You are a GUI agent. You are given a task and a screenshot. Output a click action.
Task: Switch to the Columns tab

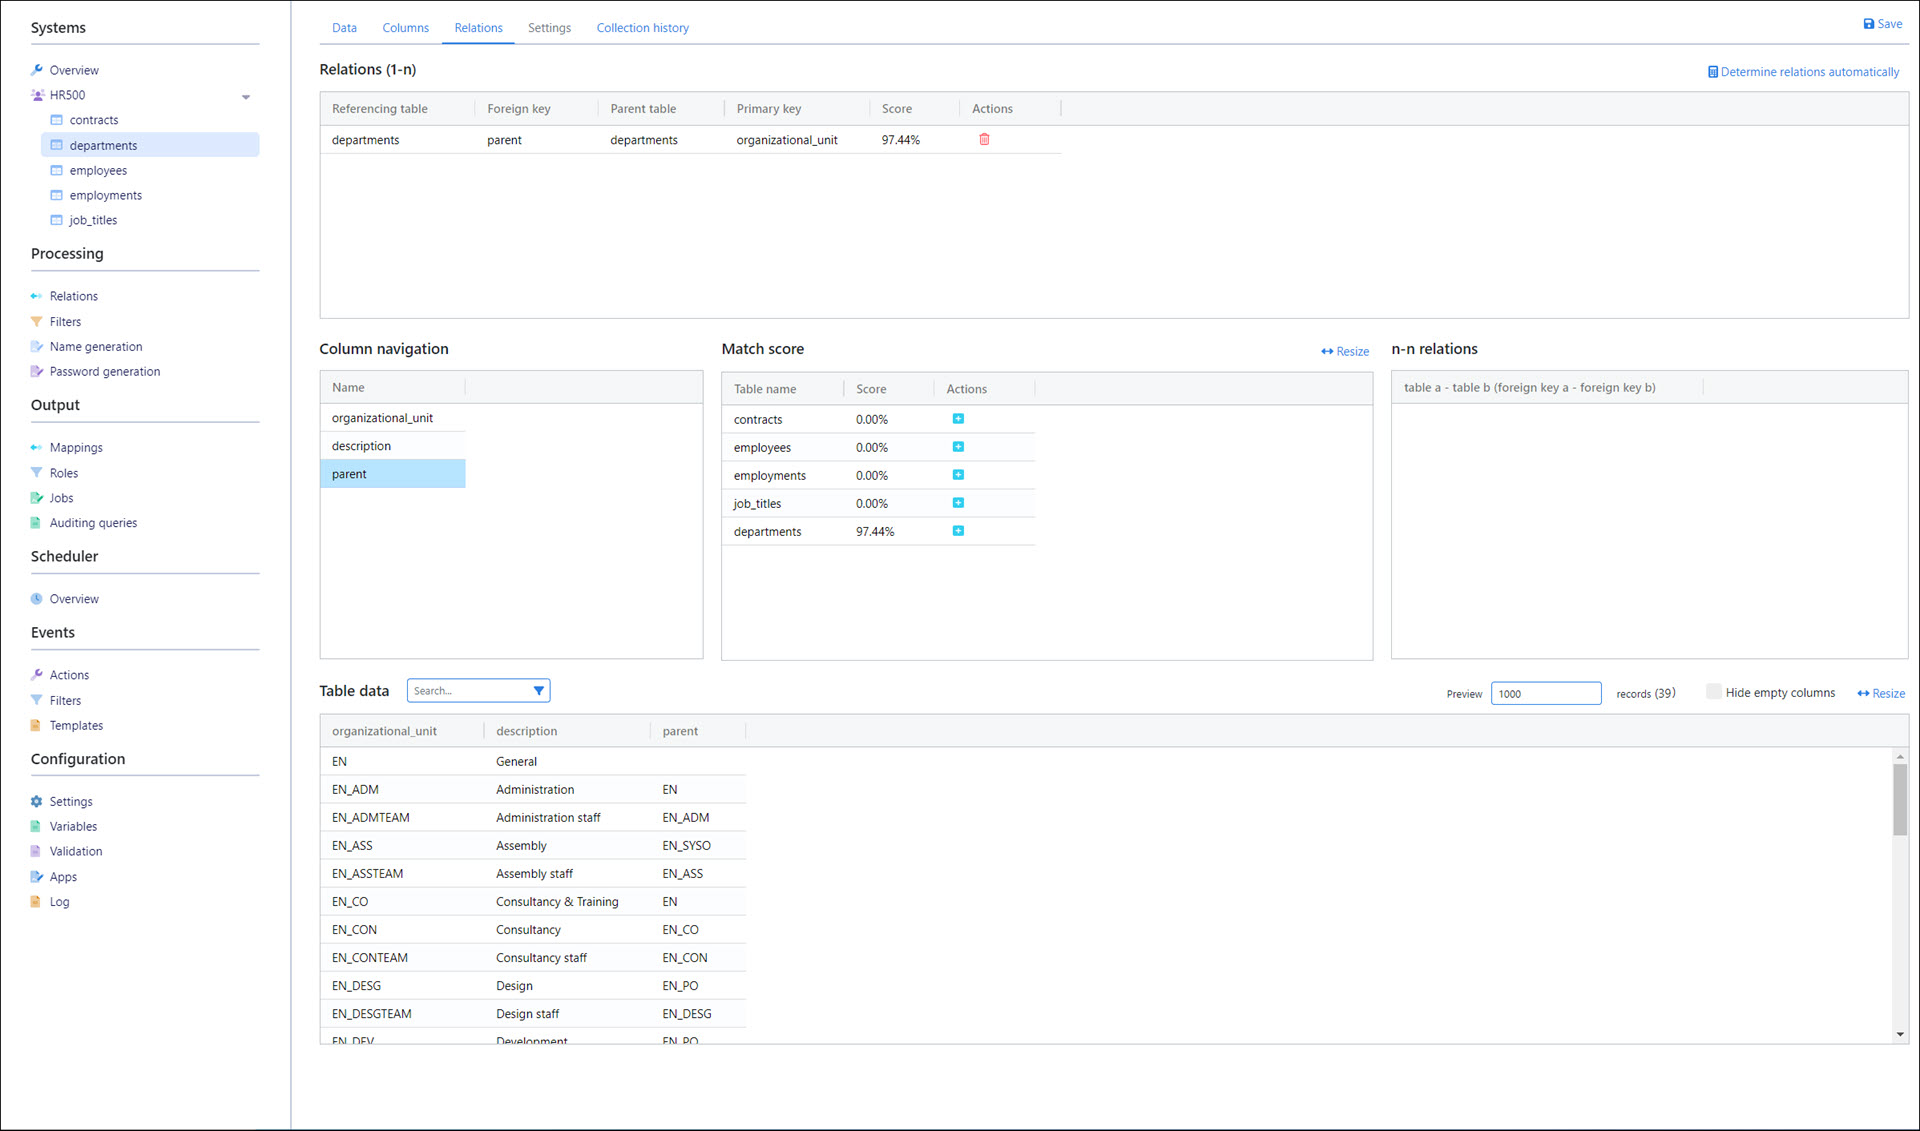tap(405, 28)
